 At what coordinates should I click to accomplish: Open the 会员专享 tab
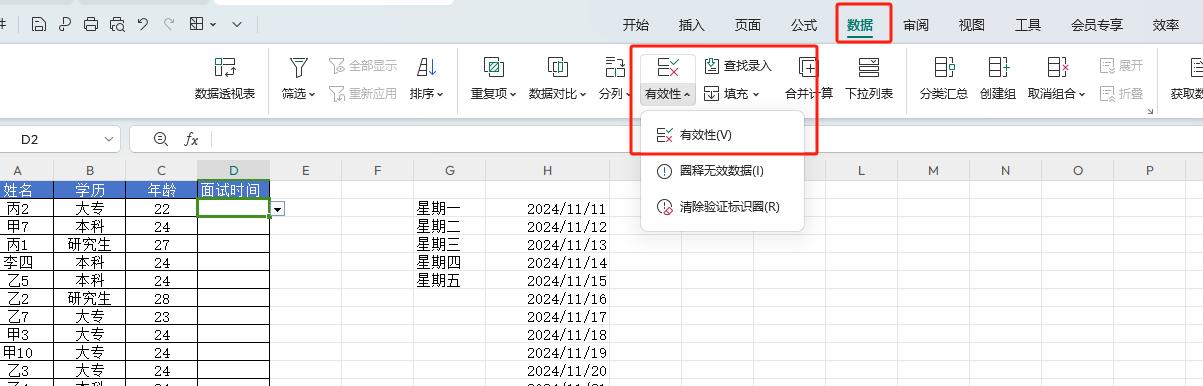(1096, 26)
